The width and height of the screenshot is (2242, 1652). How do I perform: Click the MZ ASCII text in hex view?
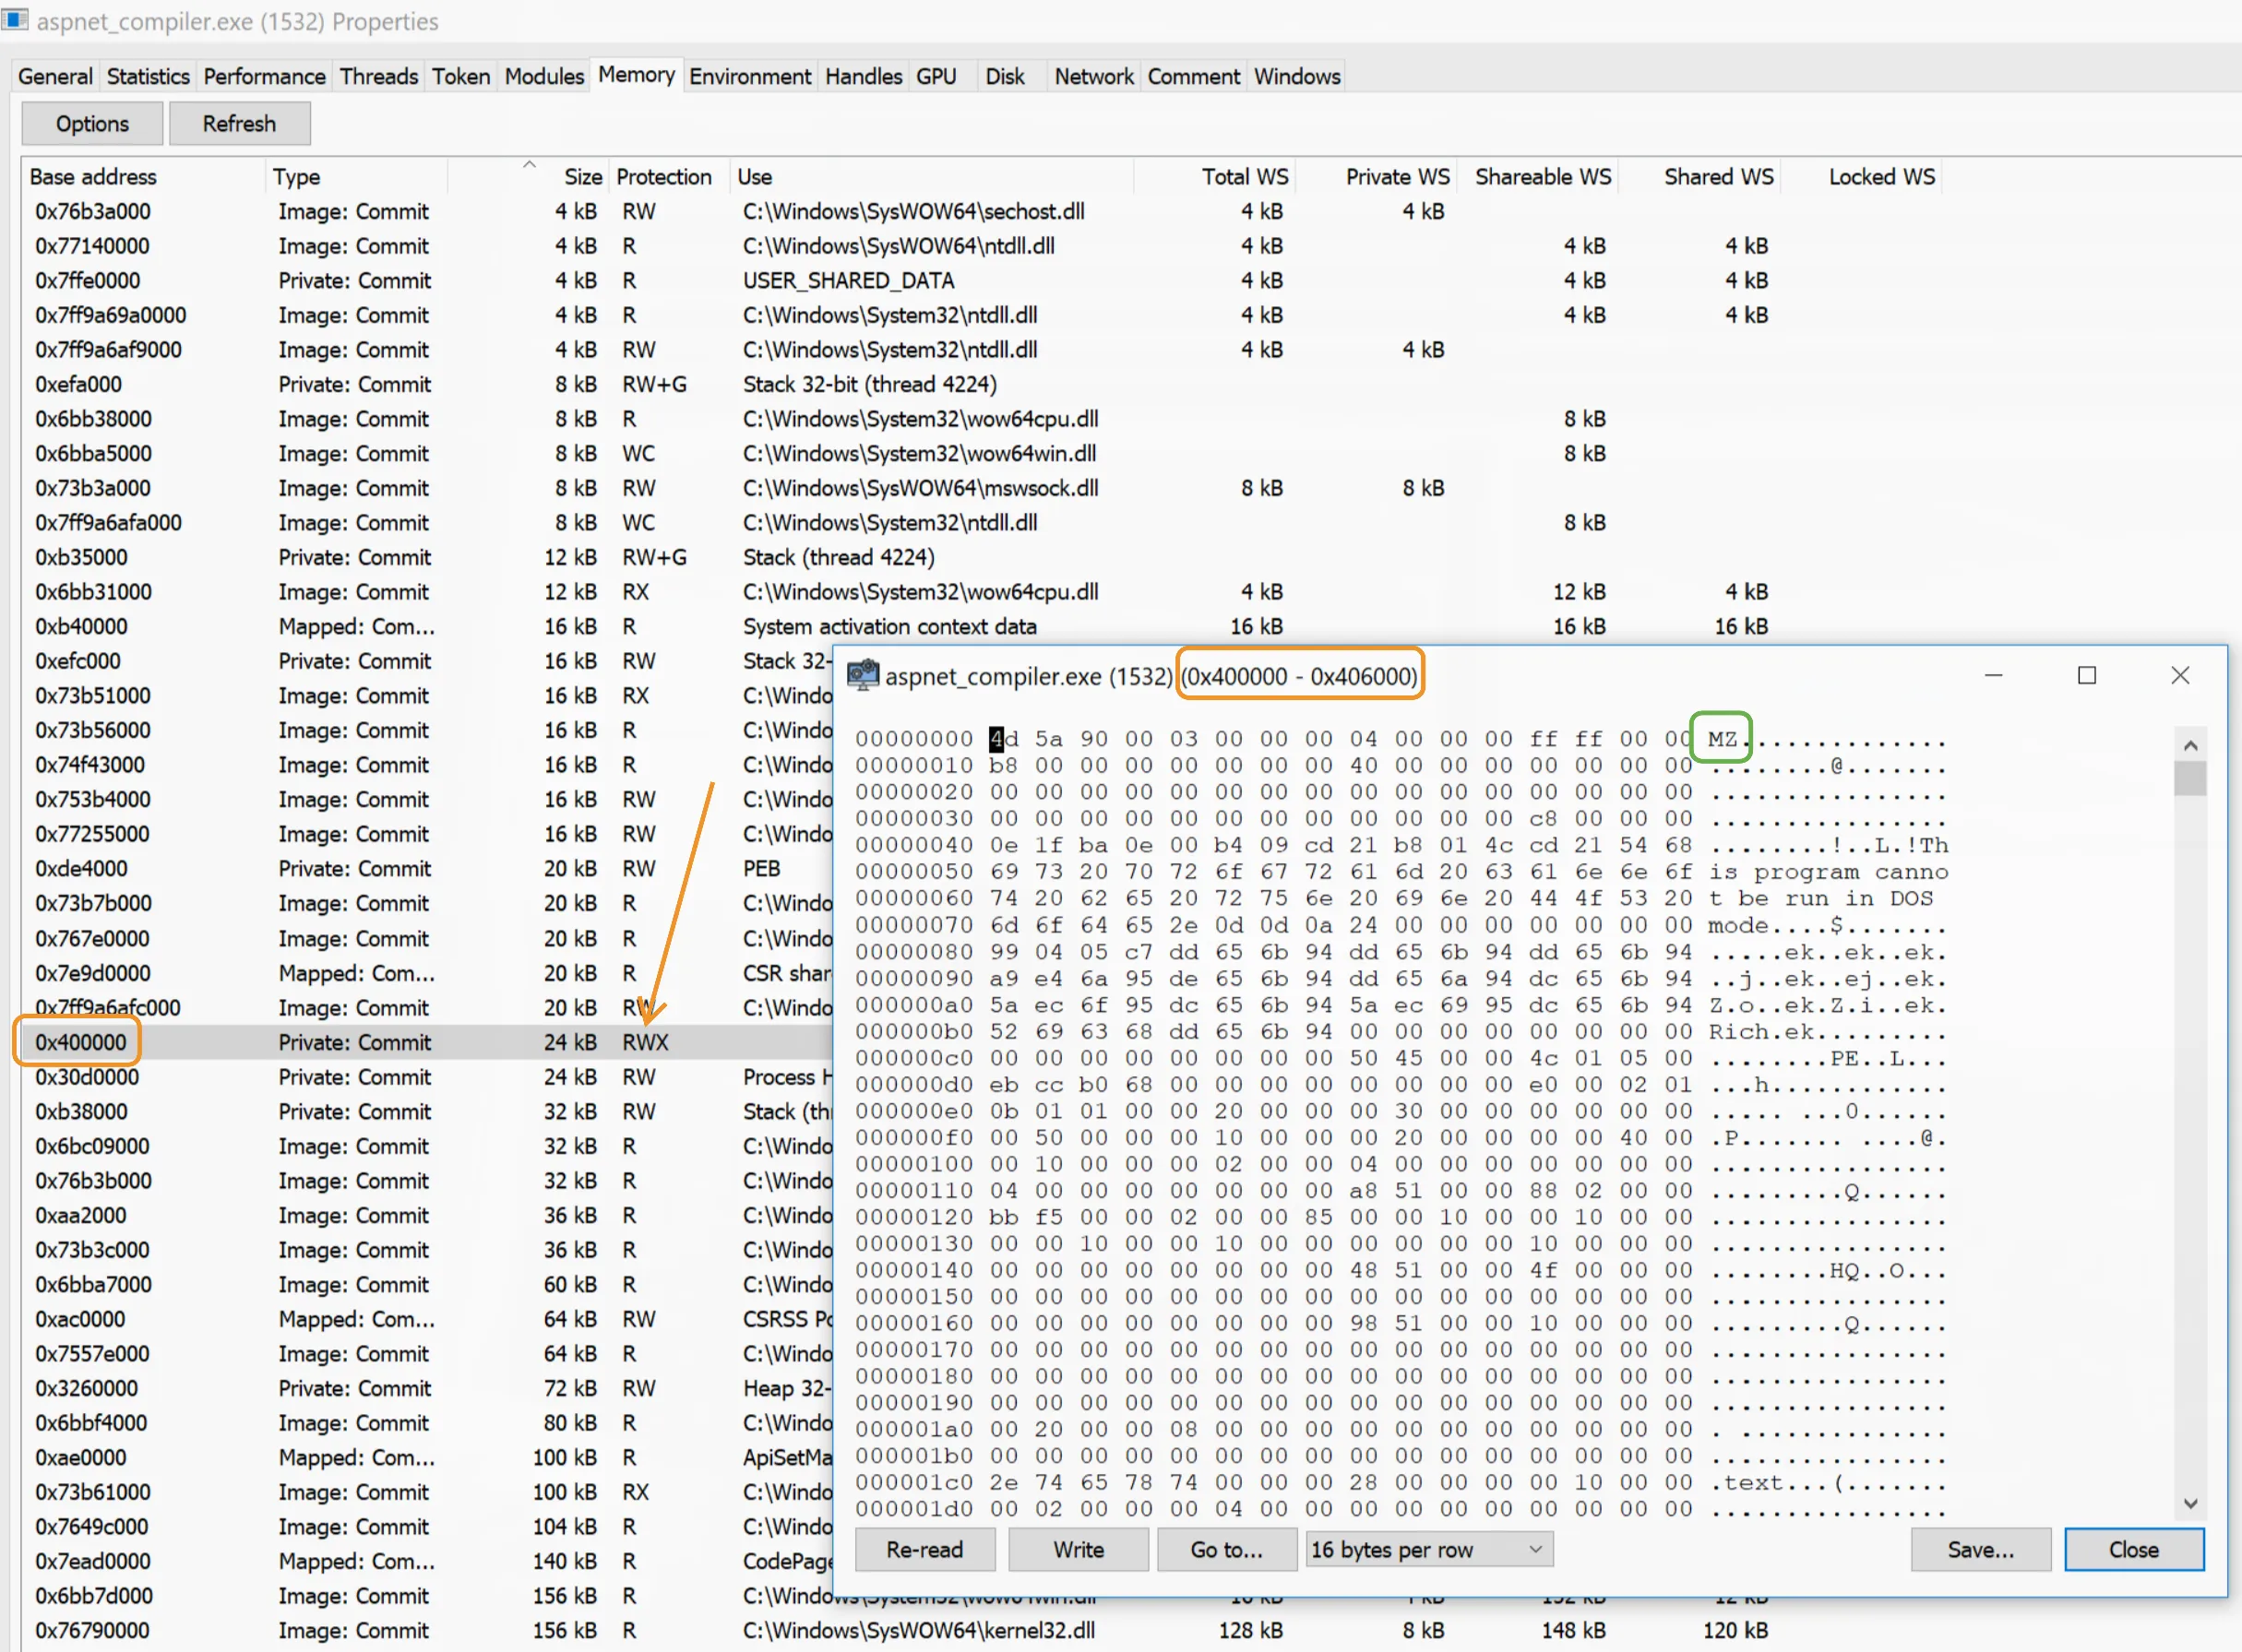coord(1722,739)
